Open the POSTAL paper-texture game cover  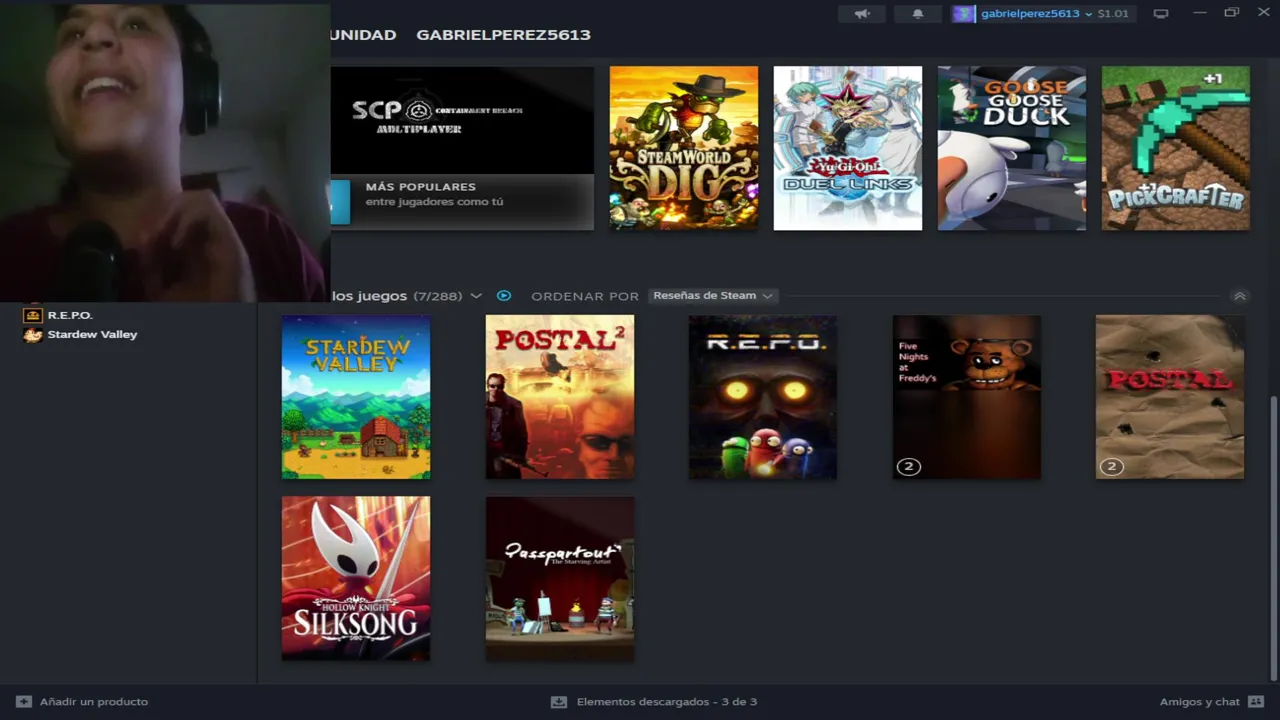point(1170,397)
